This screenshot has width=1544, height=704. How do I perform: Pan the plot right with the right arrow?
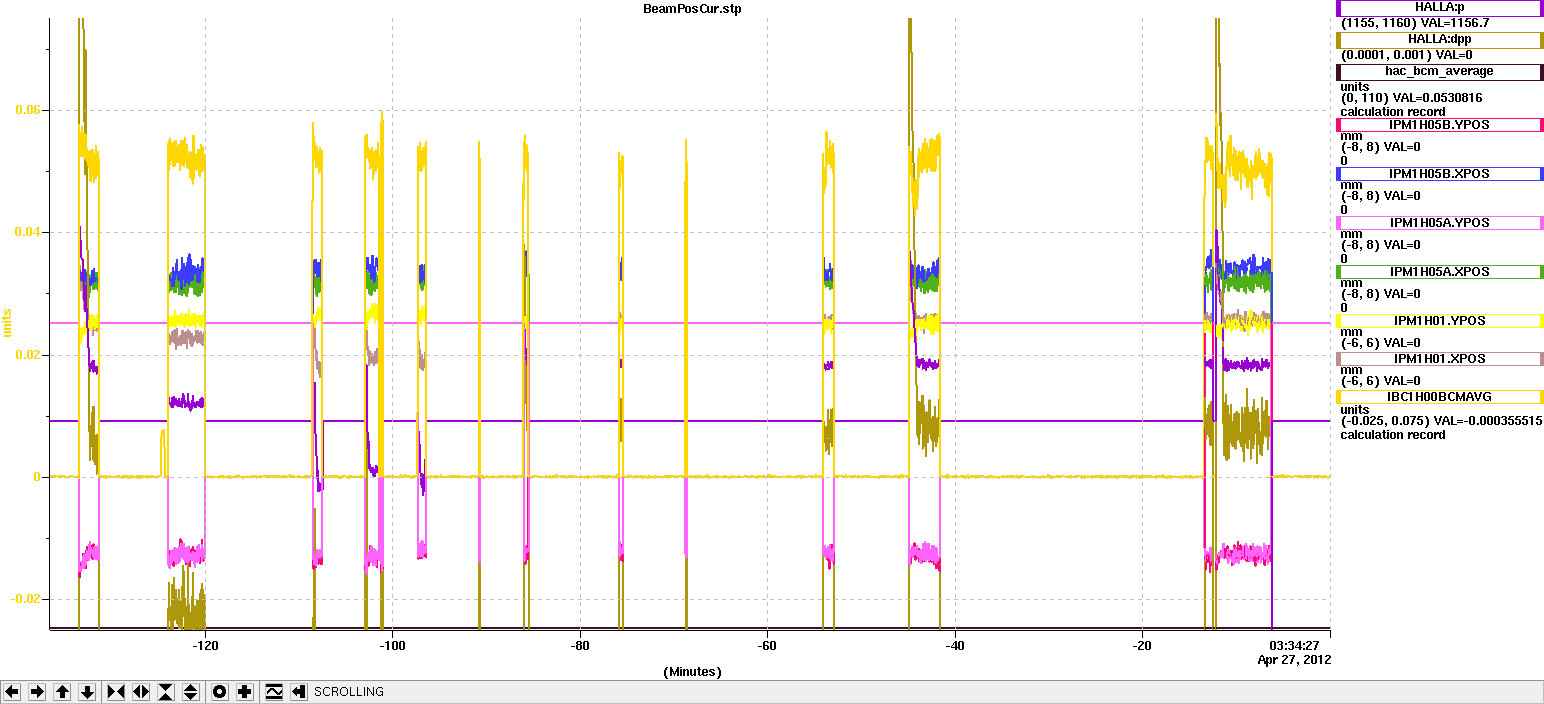tap(37, 692)
